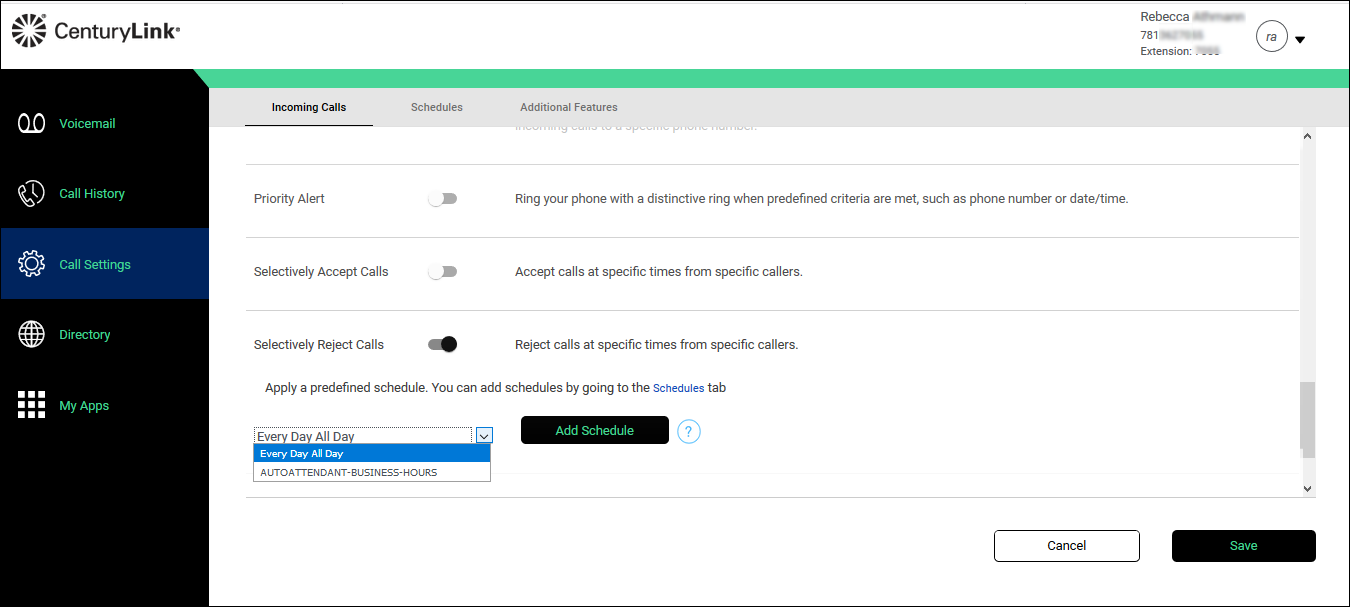
Task: Click the scrollbar down arrow
Action: (1307, 488)
